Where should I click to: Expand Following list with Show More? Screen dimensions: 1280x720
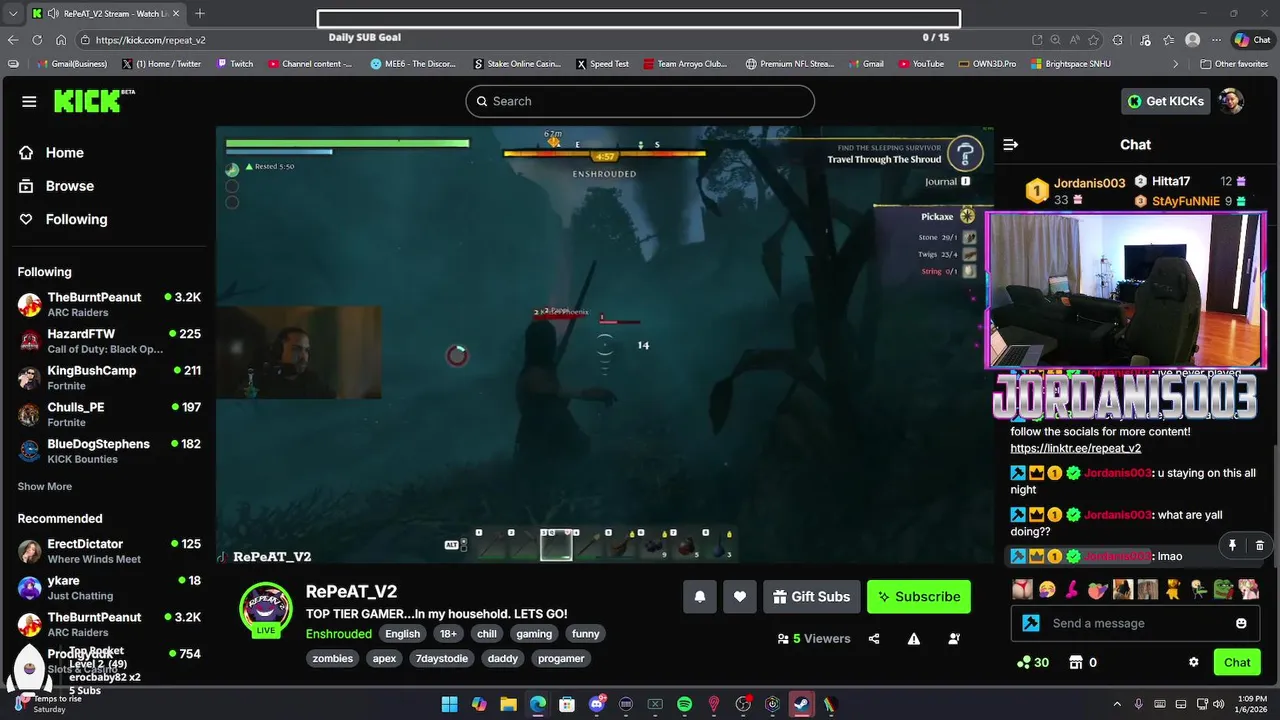[45, 486]
